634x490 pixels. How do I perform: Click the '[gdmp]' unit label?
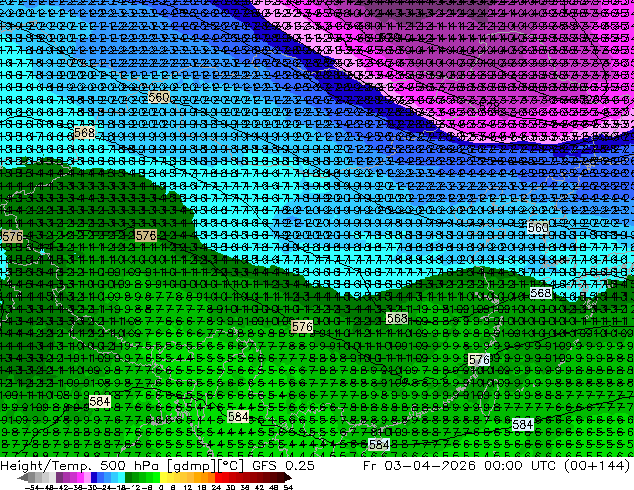click(x=191, y=466)
